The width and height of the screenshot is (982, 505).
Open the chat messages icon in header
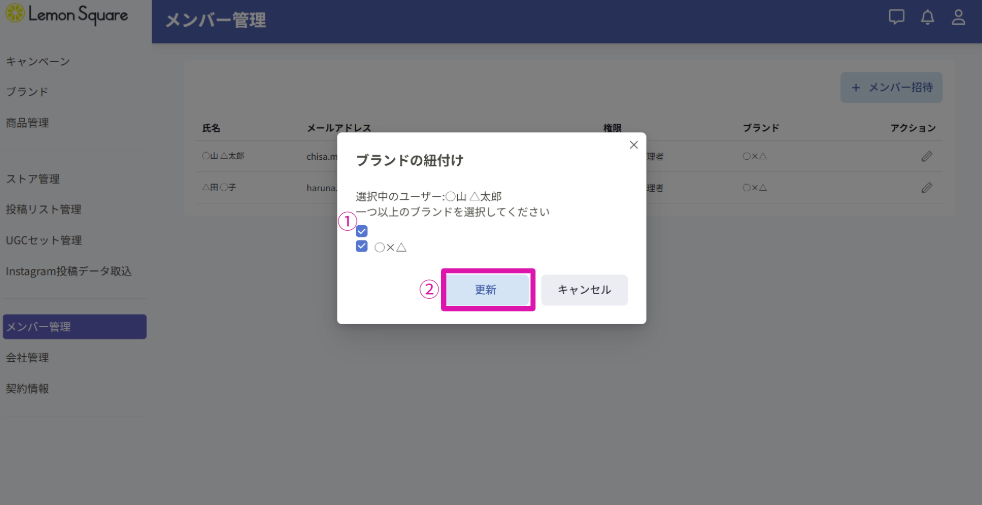pyautogui.click(x=896, y=17)
